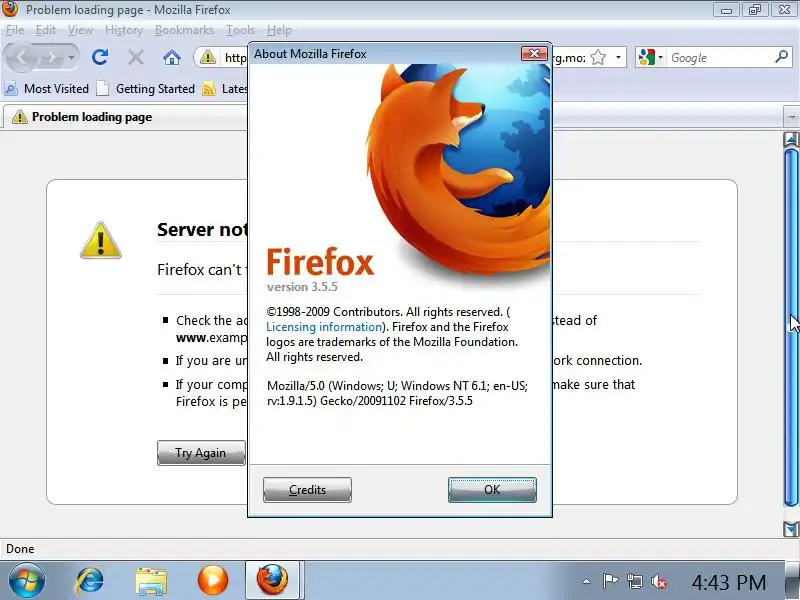Open the Bookmarks menu
Image resolution: width=800 pixels, height=600 pixels.
coord(184,30)
